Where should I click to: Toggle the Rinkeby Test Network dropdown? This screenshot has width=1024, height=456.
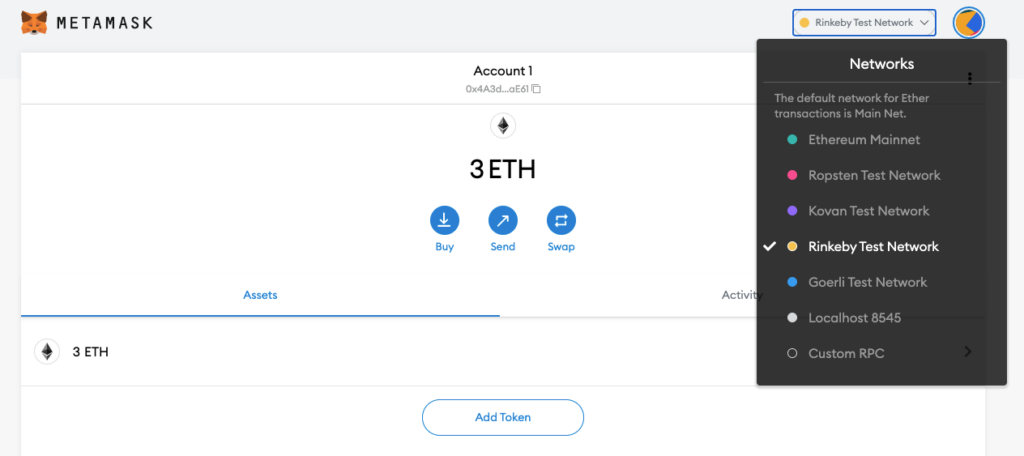click(864, 23)
